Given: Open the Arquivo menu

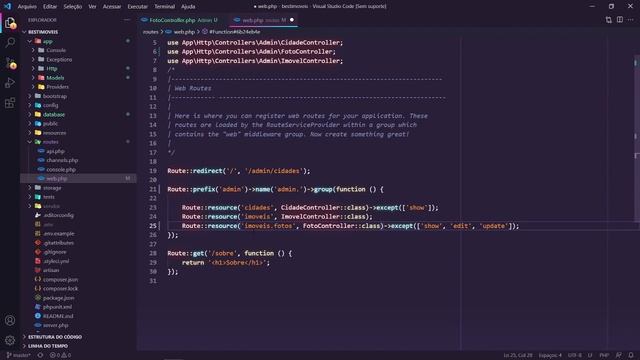Looking at the screenshot, I should [x=27, y=6].
